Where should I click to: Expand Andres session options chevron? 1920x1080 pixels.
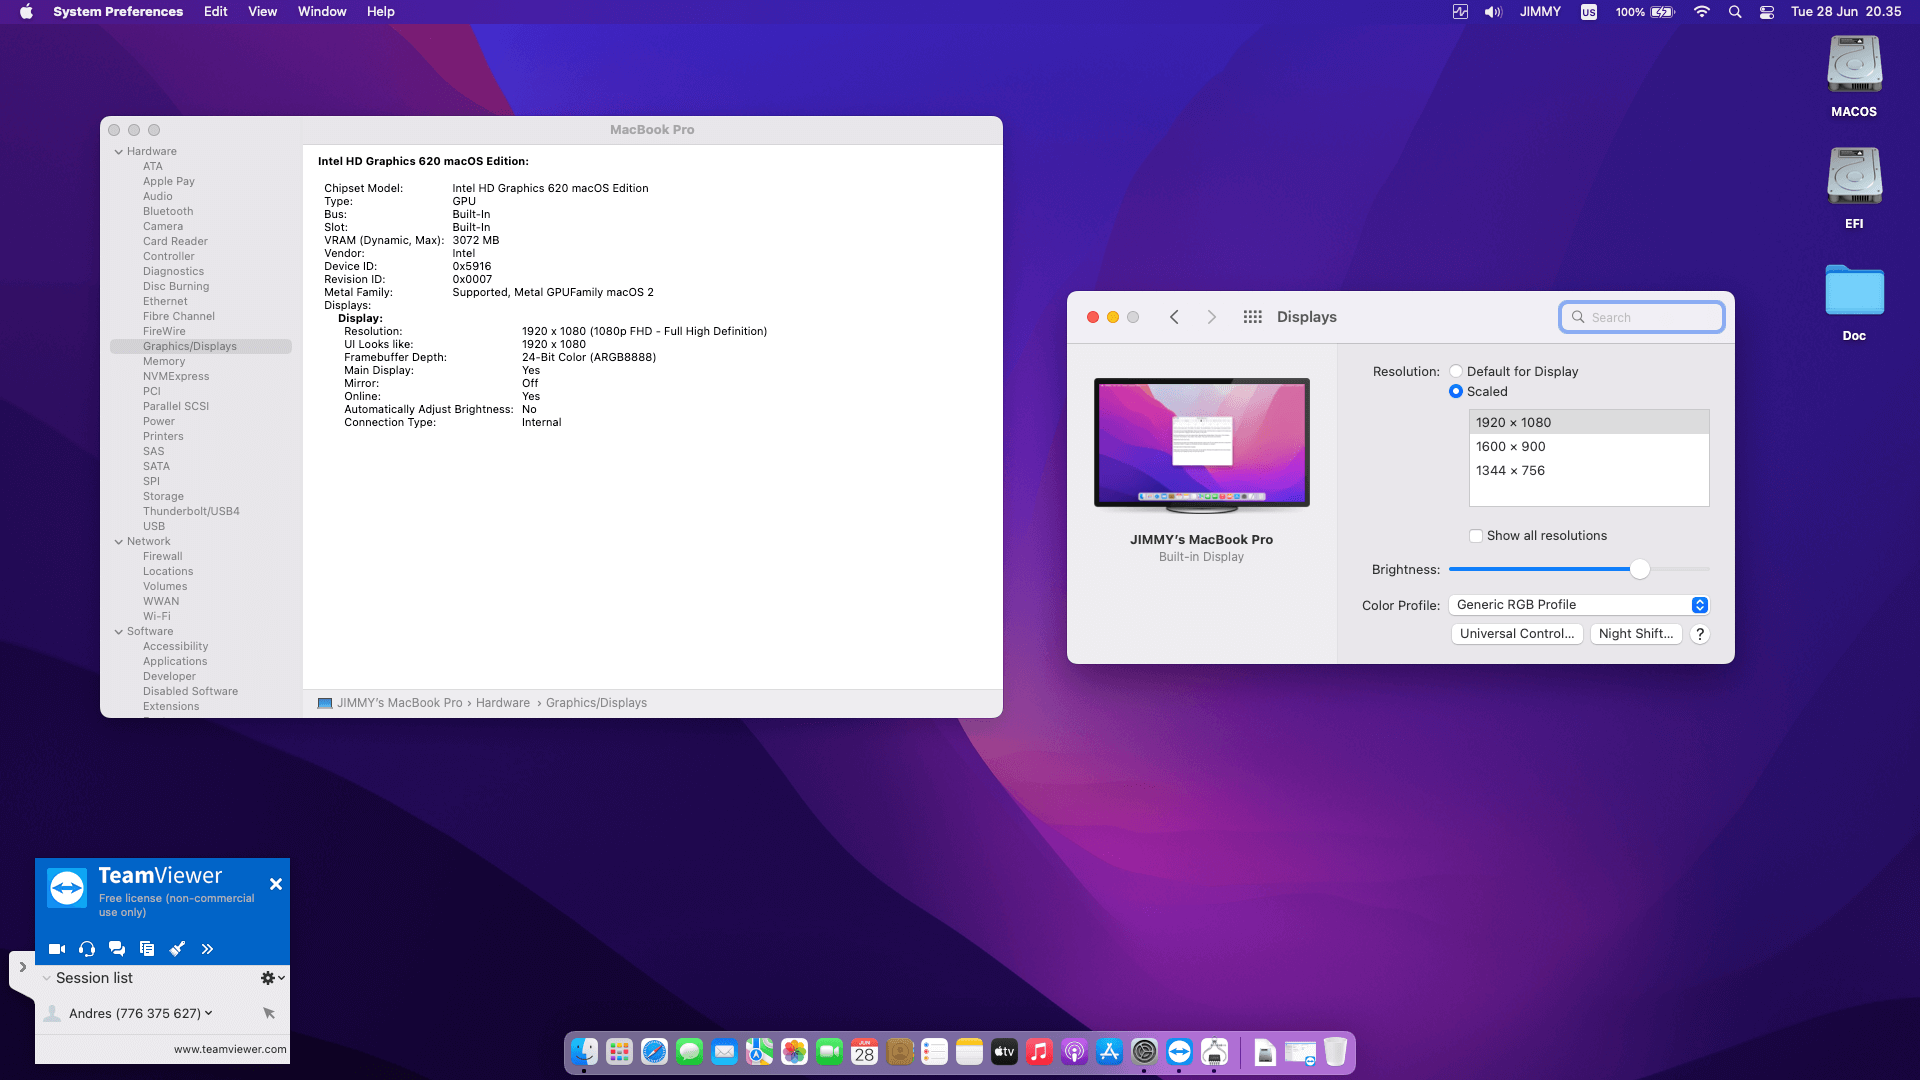[208, 1013]
